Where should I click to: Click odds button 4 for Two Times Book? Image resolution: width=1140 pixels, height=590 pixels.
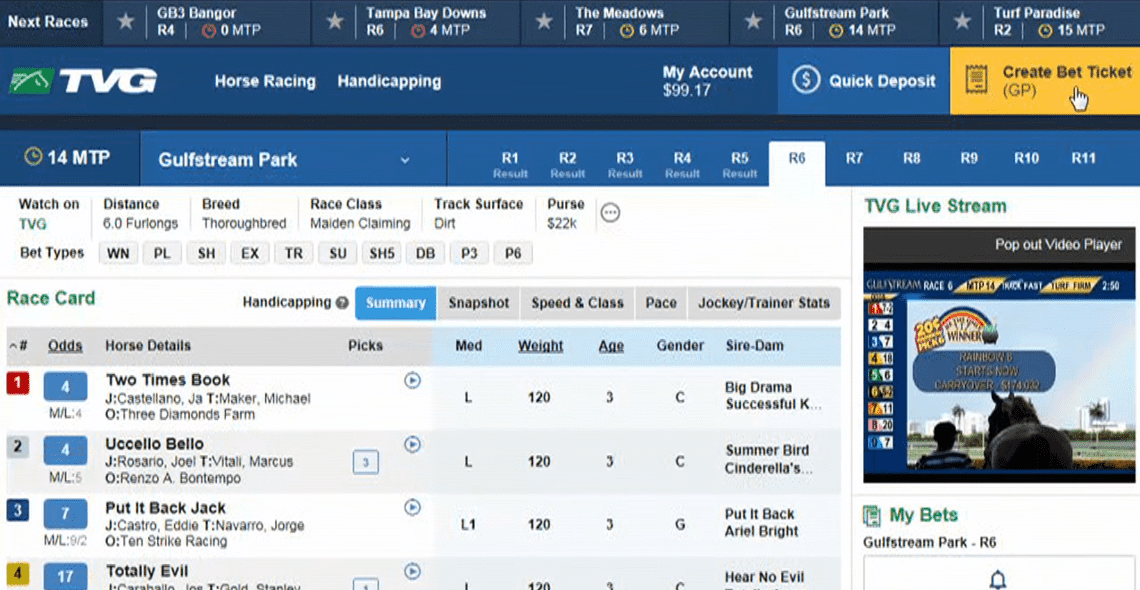click(65, 387)
